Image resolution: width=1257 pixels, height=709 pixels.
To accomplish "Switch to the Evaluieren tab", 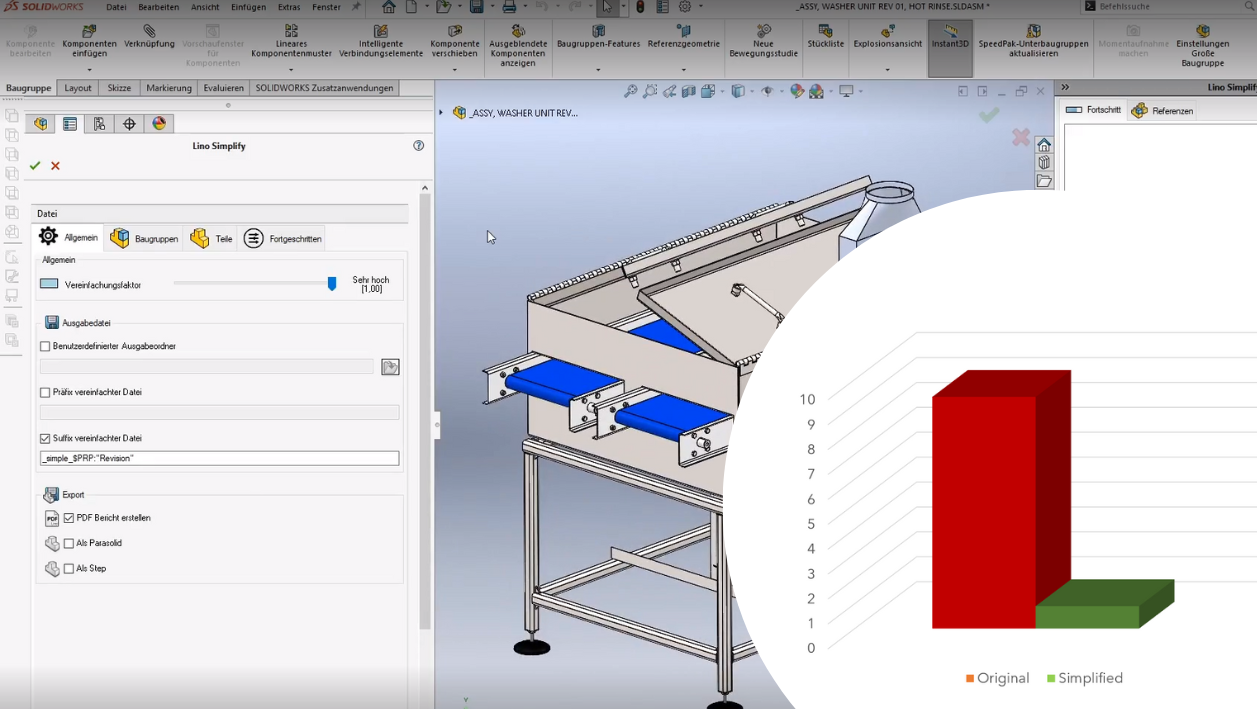I will coord(223,88).
